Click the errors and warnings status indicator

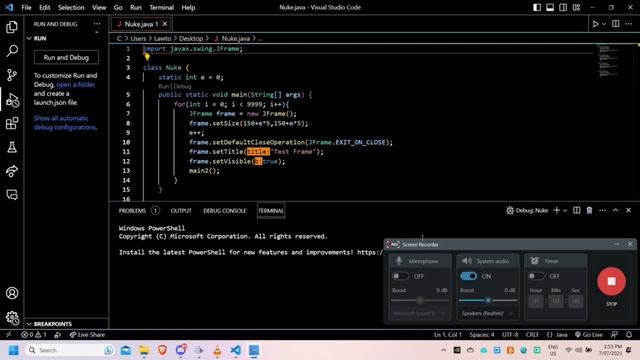[34, 335]
